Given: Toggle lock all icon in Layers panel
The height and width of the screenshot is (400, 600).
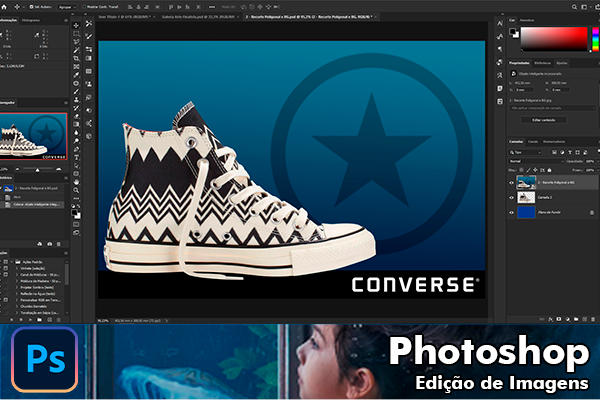Looking at the screenshot, I should (549, 170).
